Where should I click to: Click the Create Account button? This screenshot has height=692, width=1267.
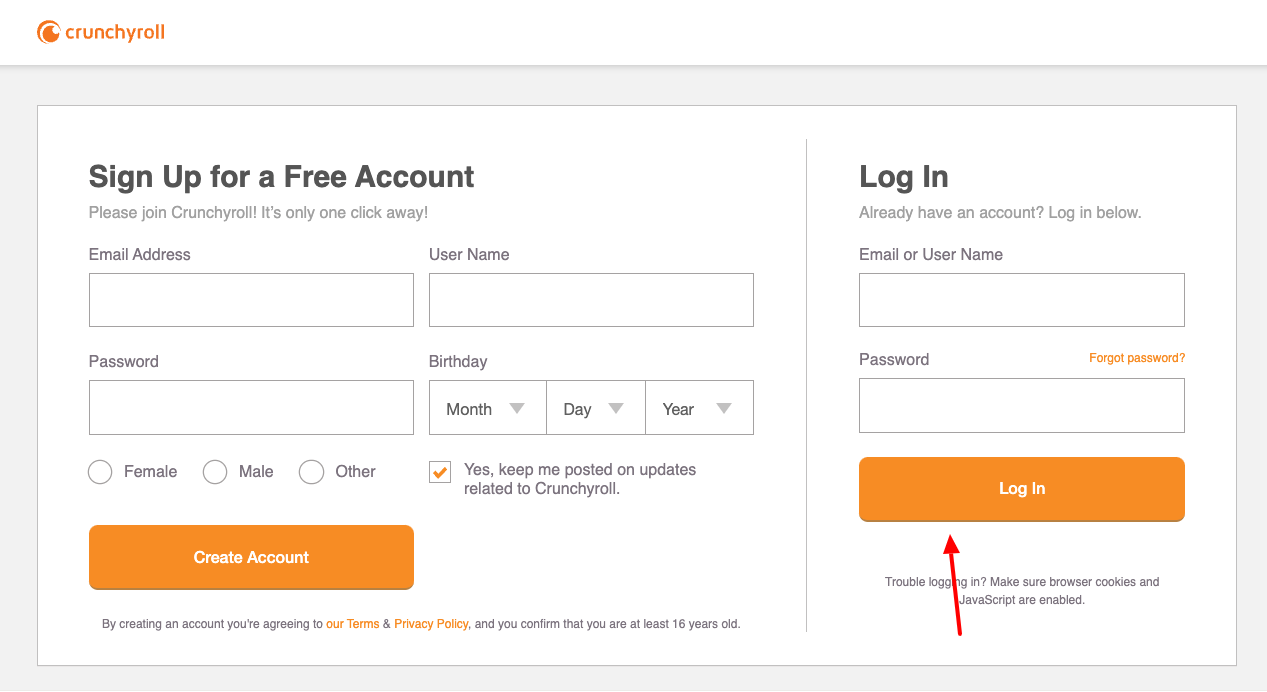[251, 557]
